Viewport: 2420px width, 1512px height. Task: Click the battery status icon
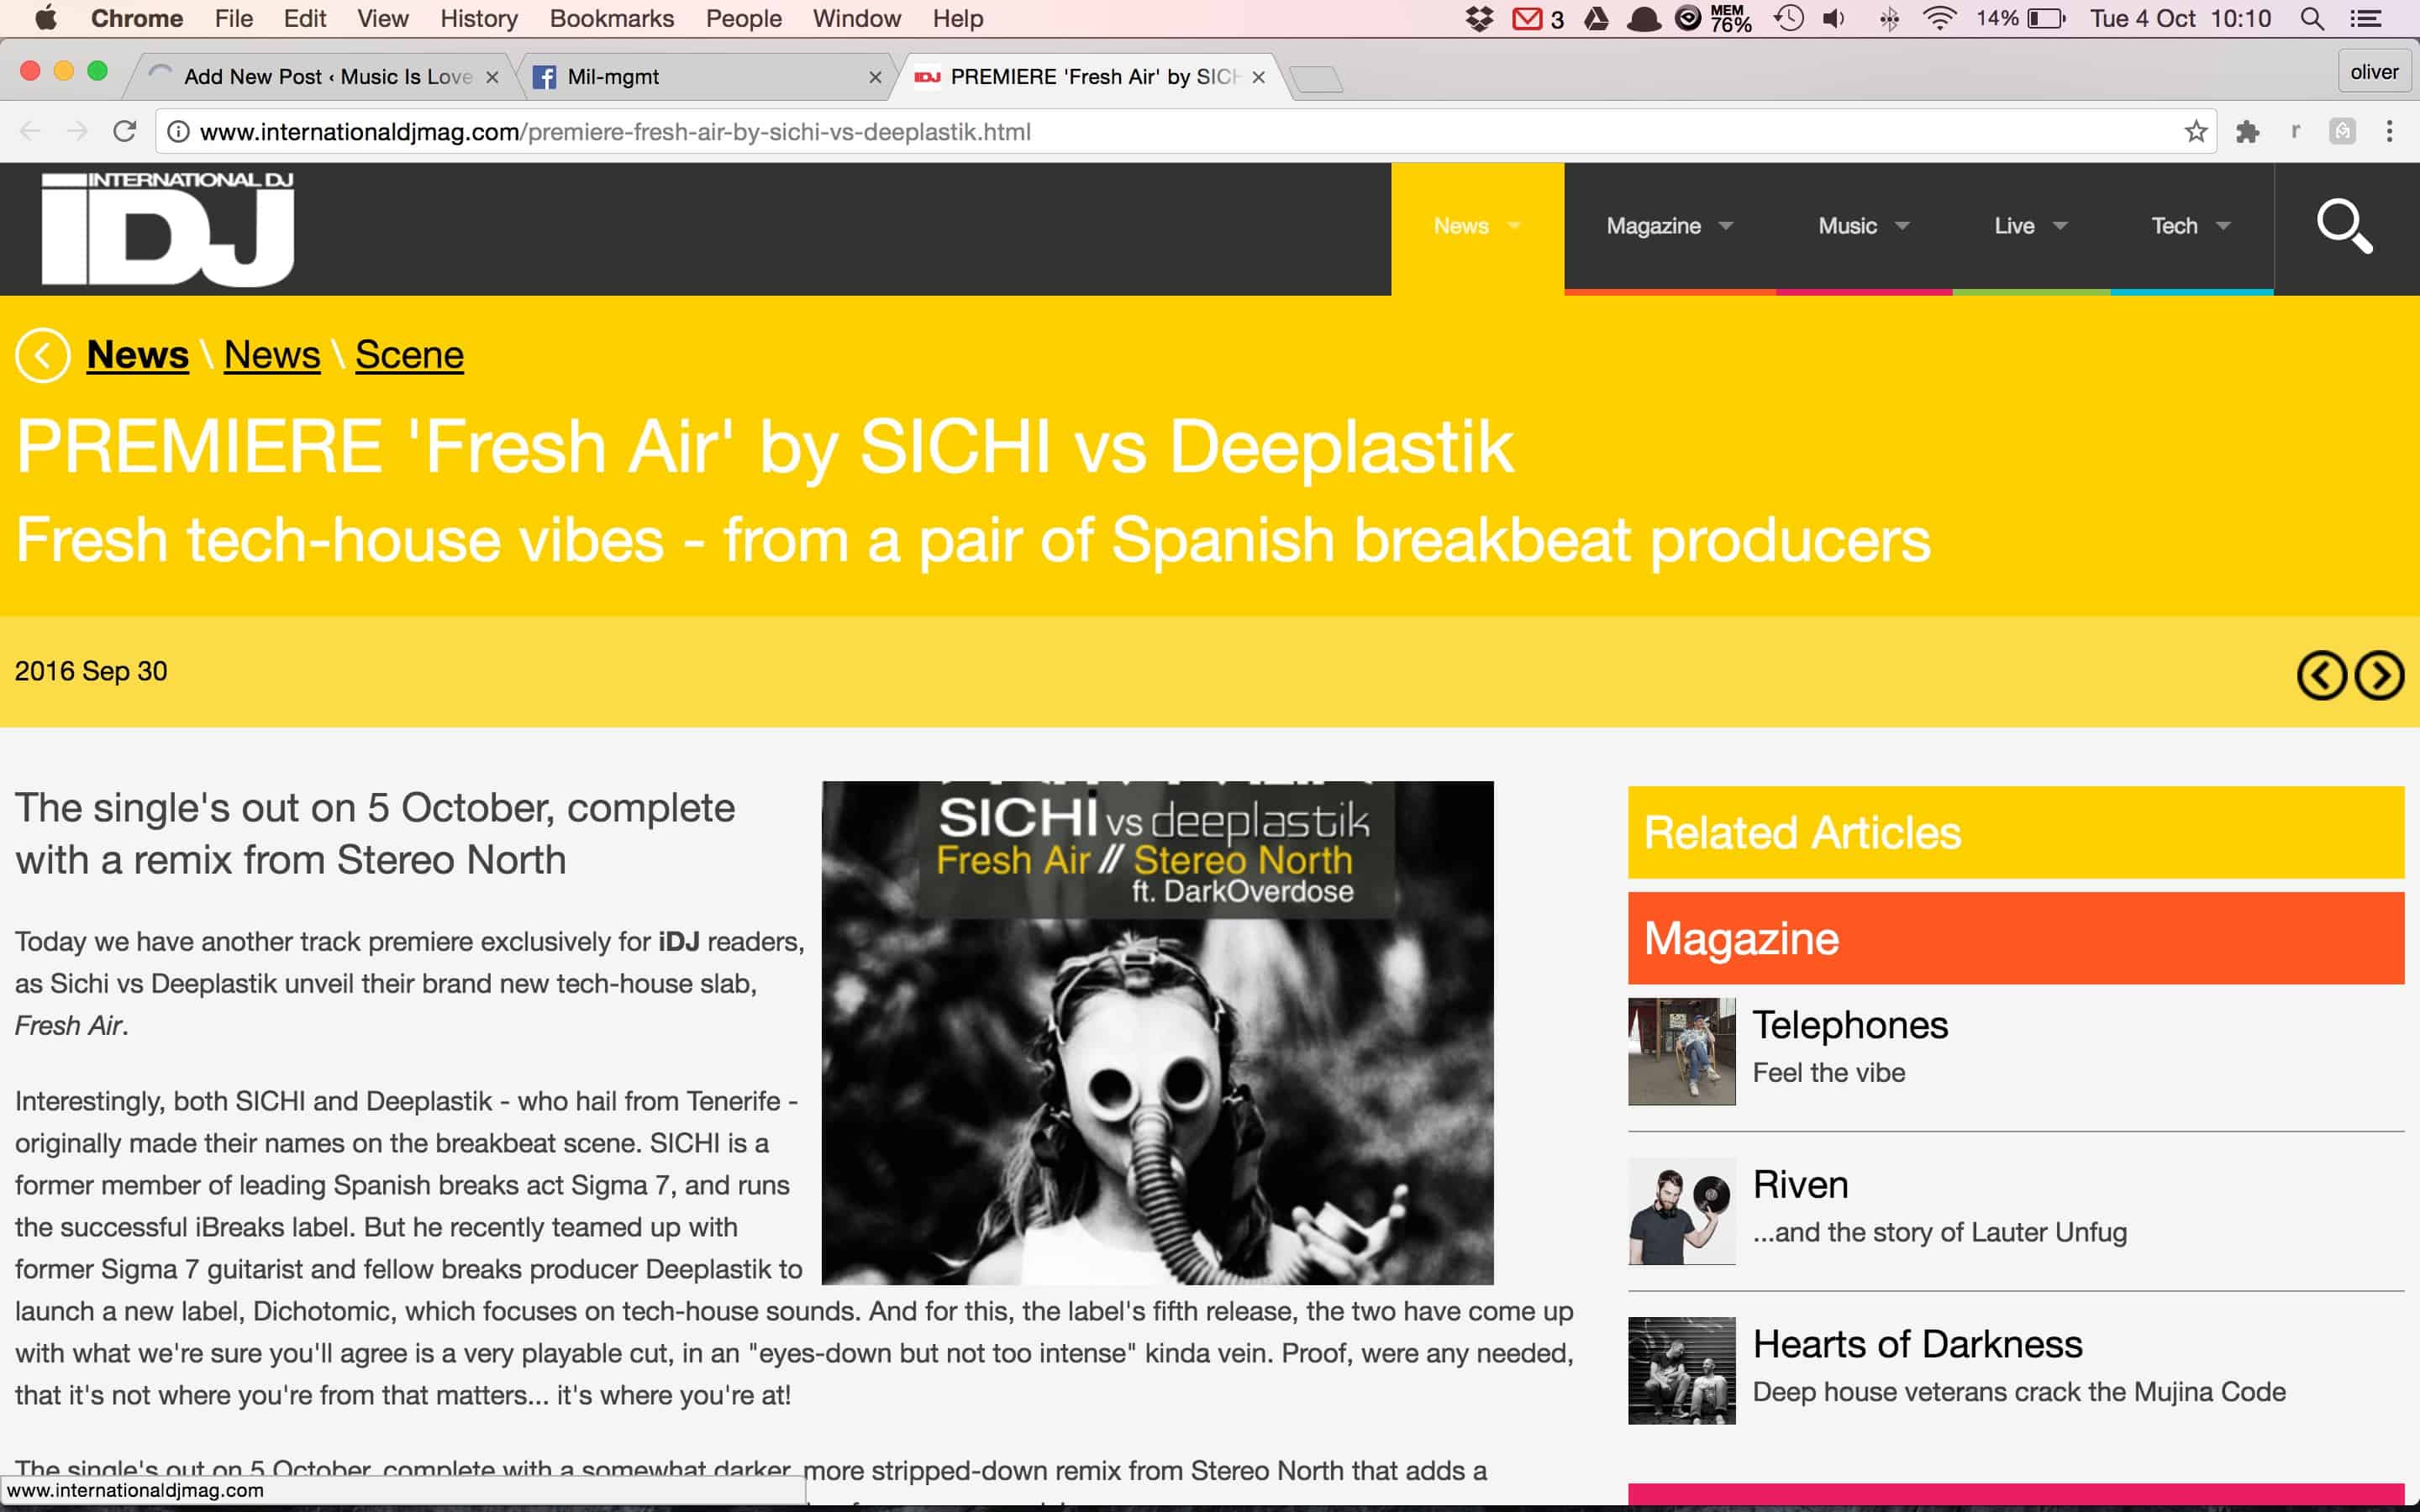click(2045, 19)
